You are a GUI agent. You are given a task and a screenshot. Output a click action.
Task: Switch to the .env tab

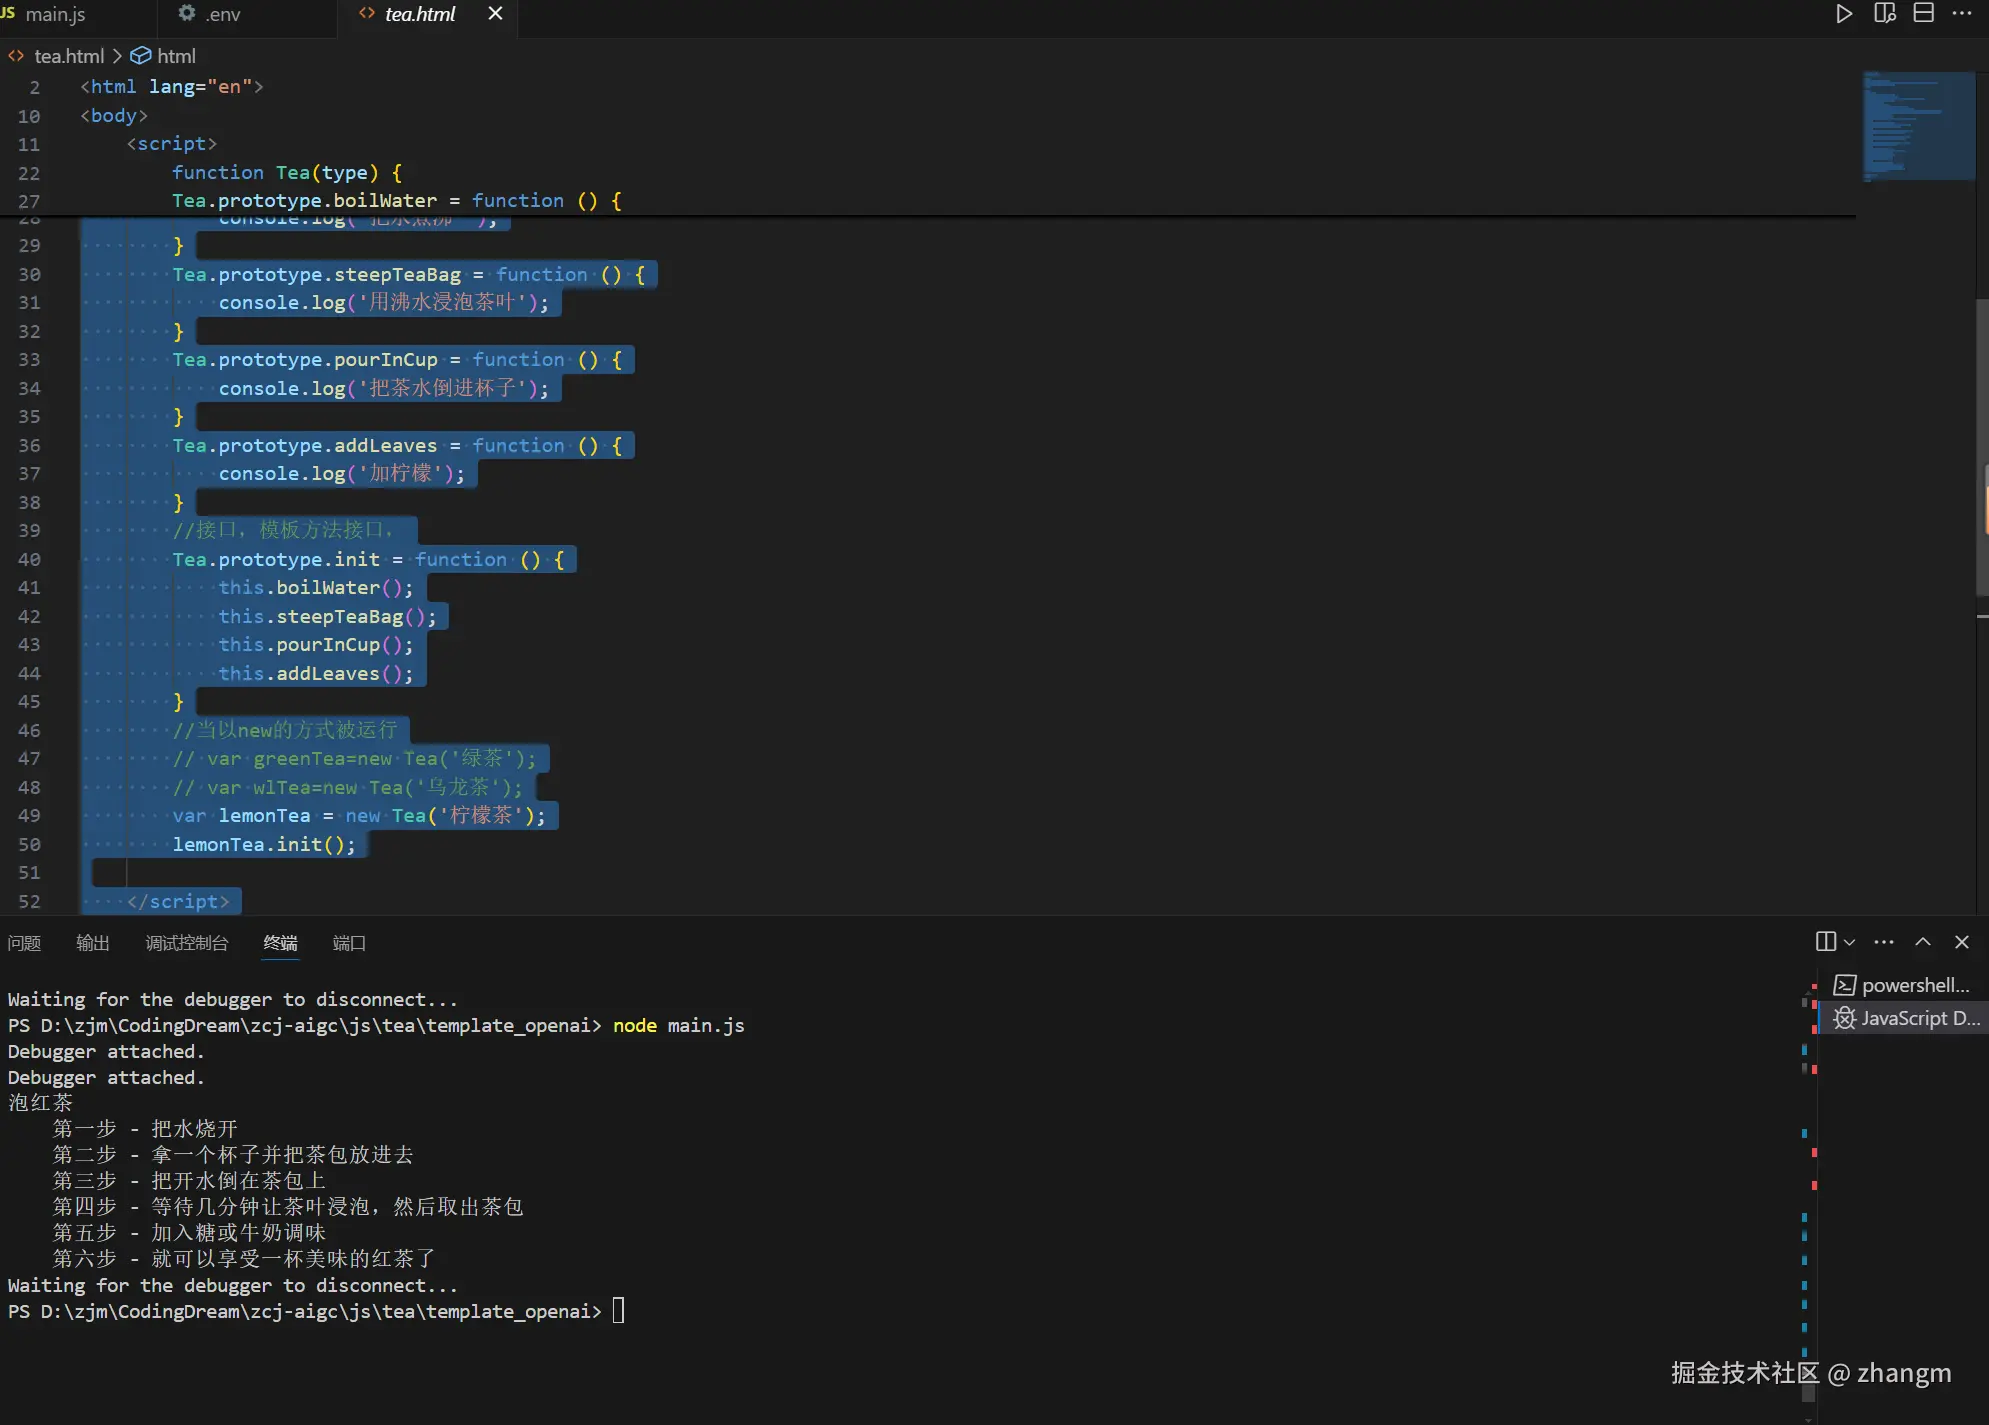pos(222,14)
